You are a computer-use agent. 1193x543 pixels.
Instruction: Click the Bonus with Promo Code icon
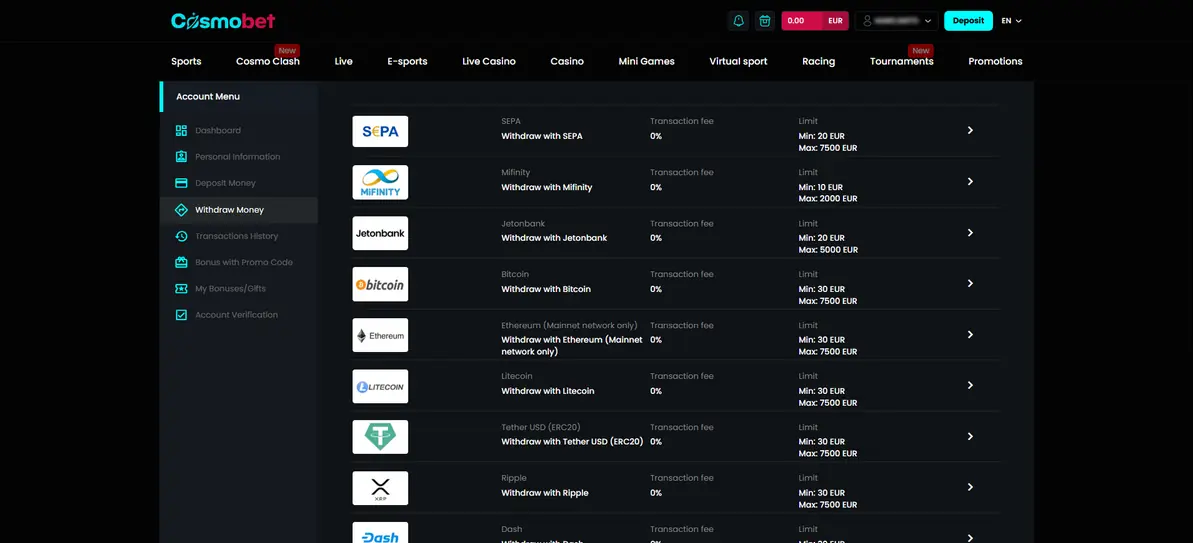pyautogui.click(x=181, y=262)
